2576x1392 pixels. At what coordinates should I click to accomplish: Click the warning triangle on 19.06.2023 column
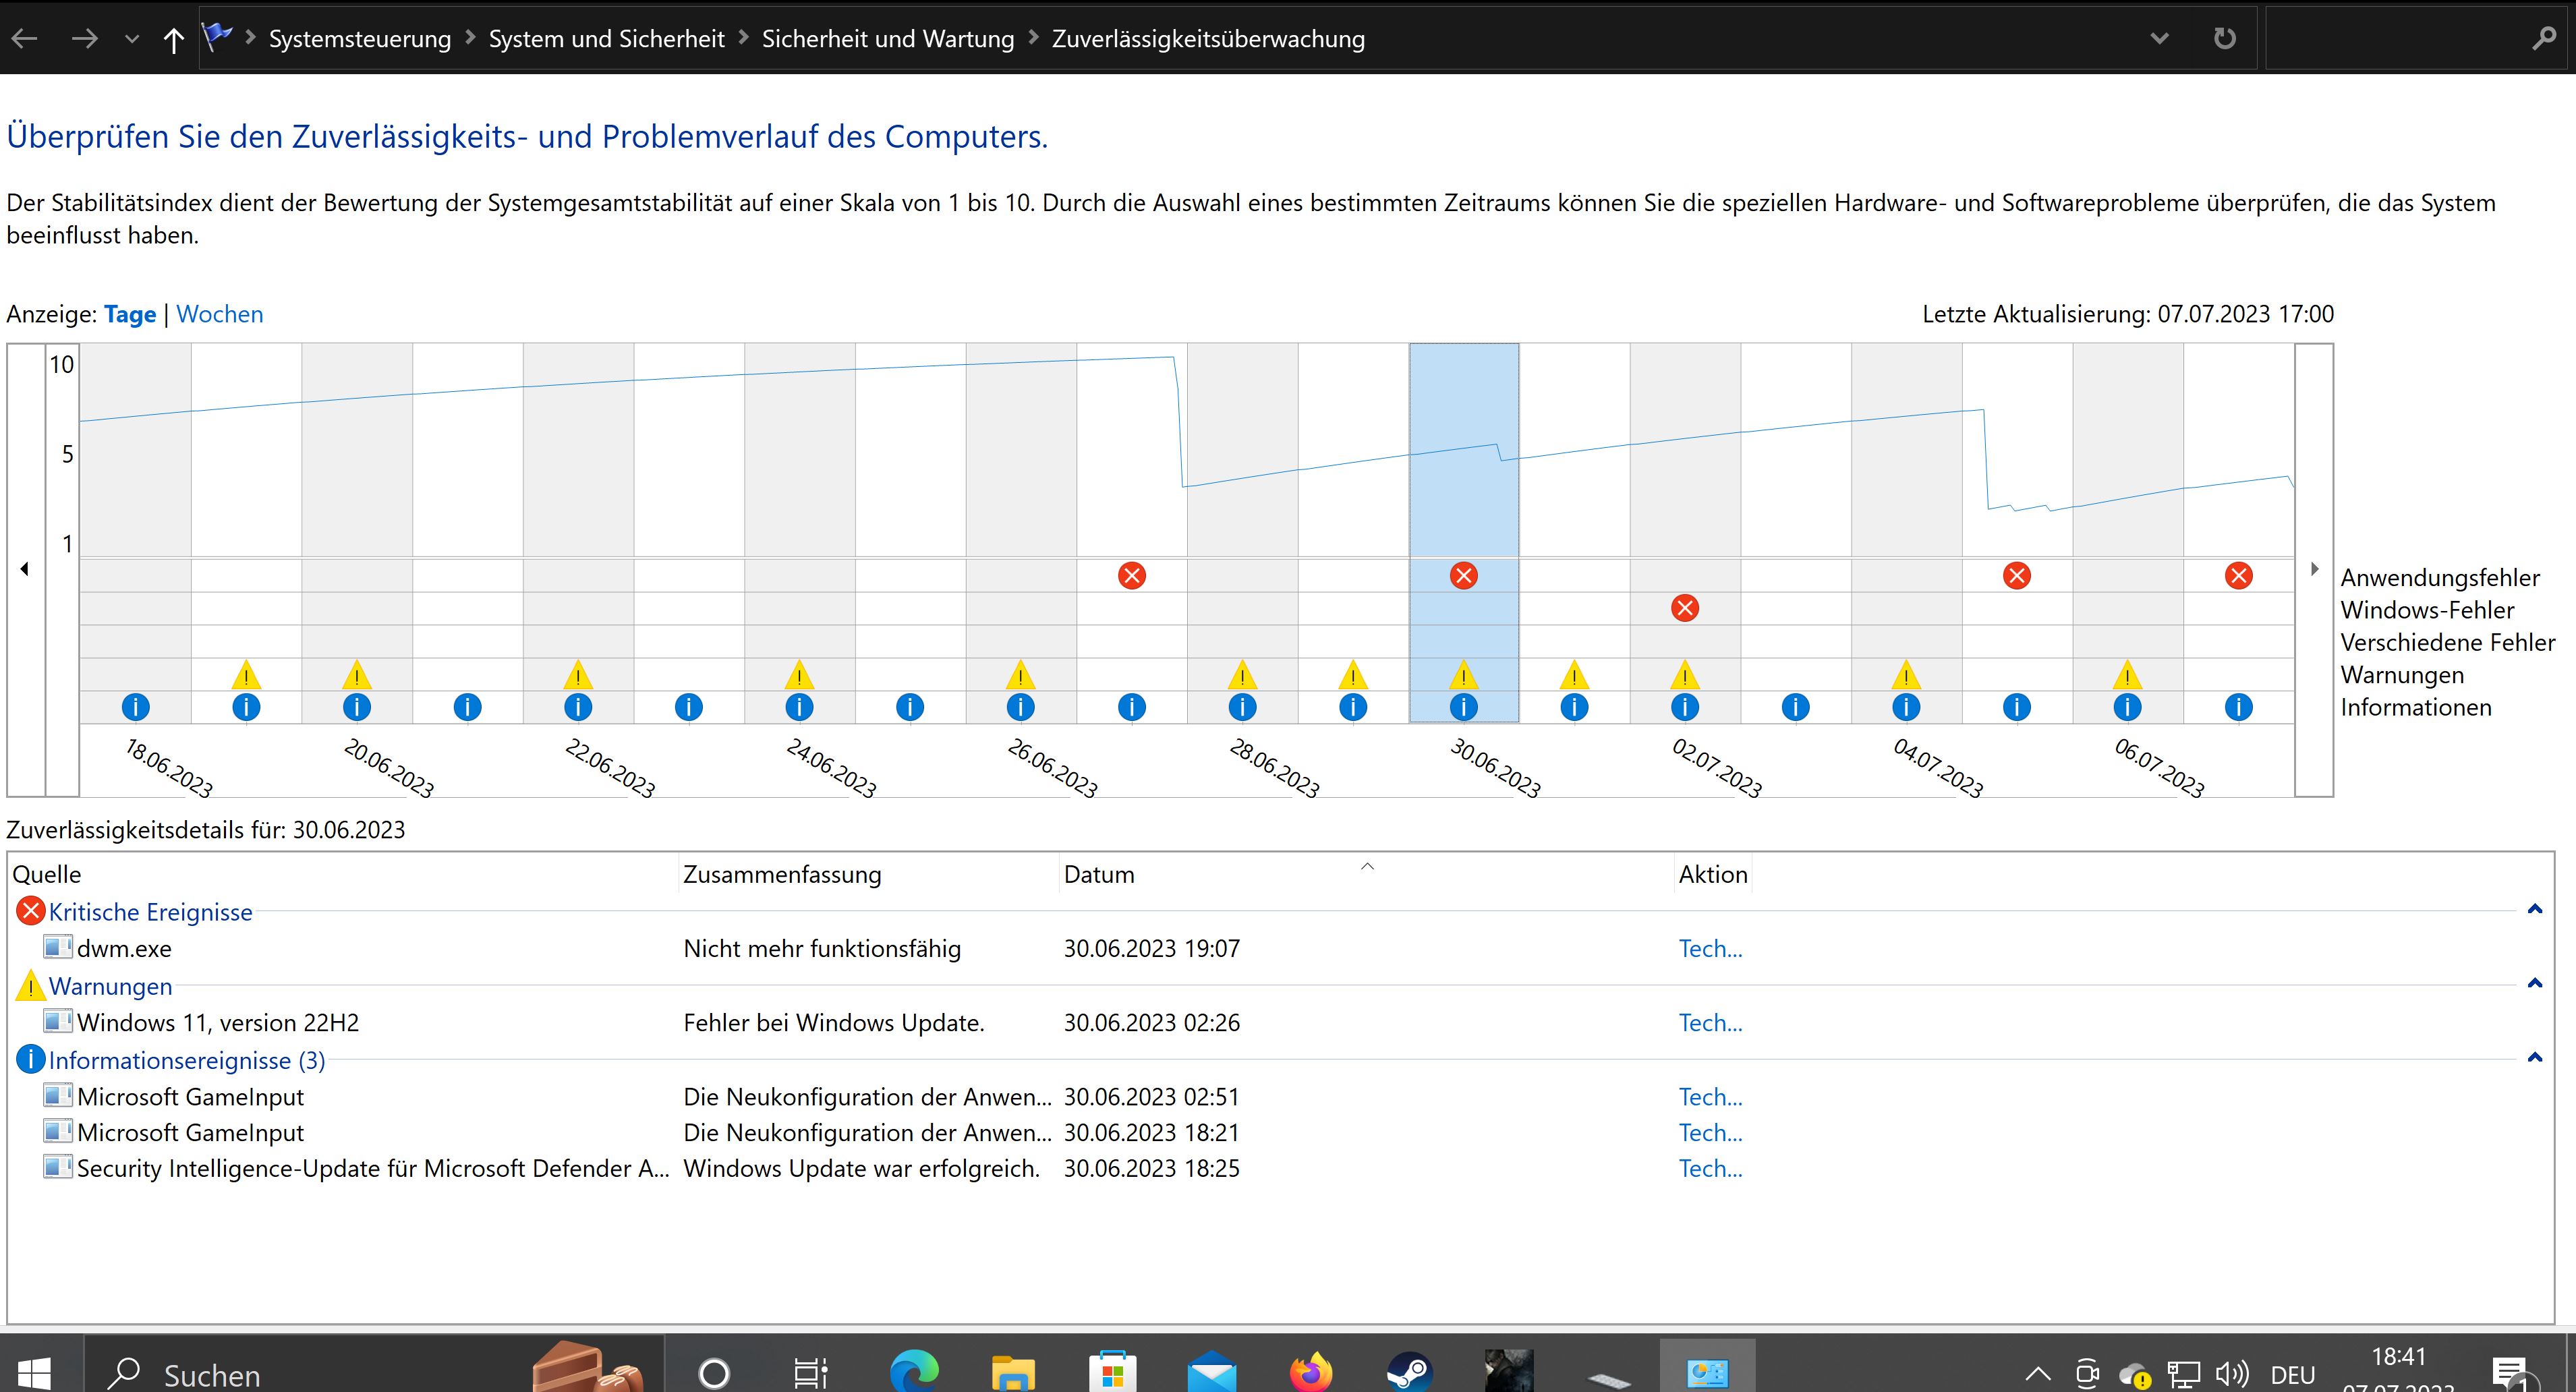[x=246, y=676]
